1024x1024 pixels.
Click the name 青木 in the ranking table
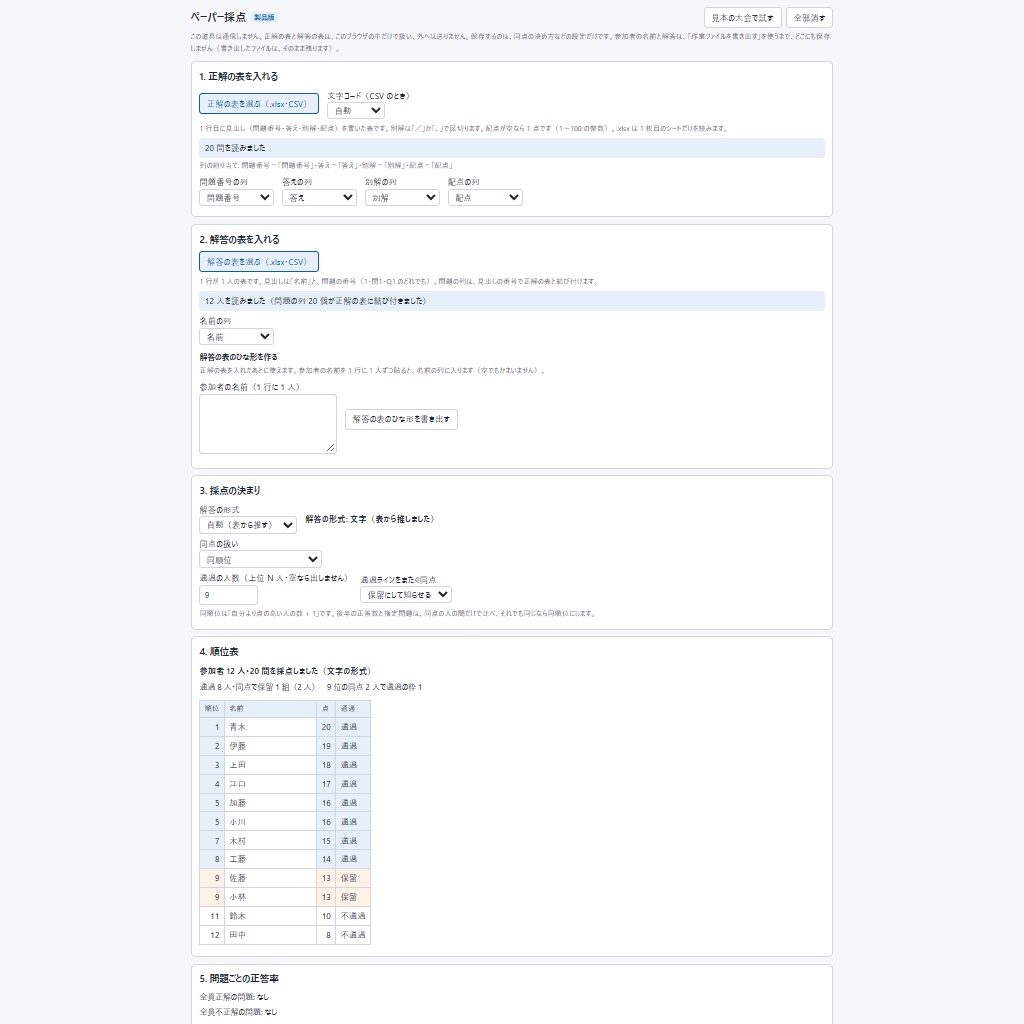coord(238,727)
